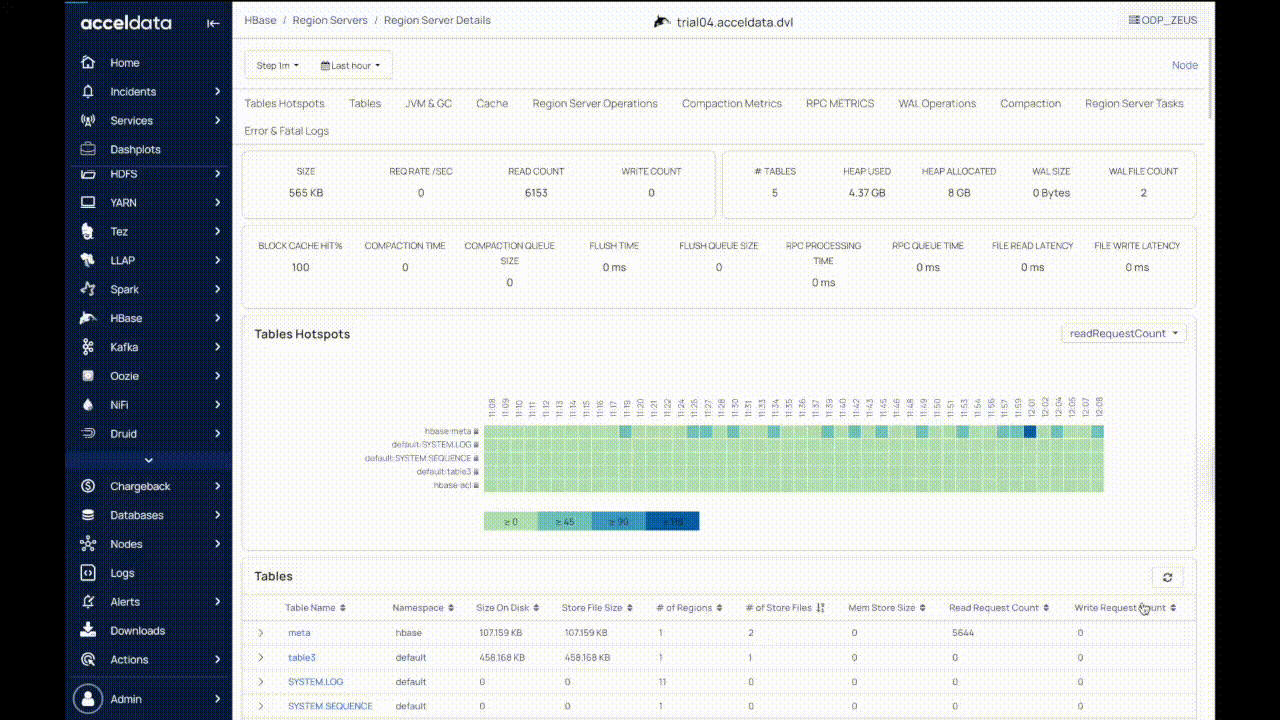Click the Home icon in the sidebar
This screenshot has width=1280, height=720.
click(89, 62)
